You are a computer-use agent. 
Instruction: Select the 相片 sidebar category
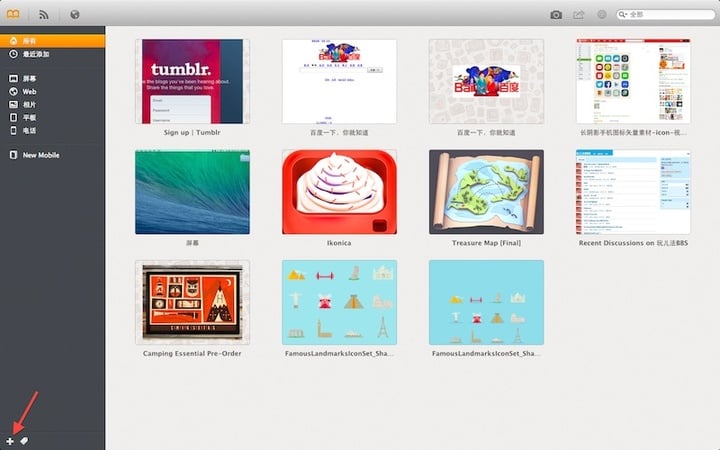[29, 104]
